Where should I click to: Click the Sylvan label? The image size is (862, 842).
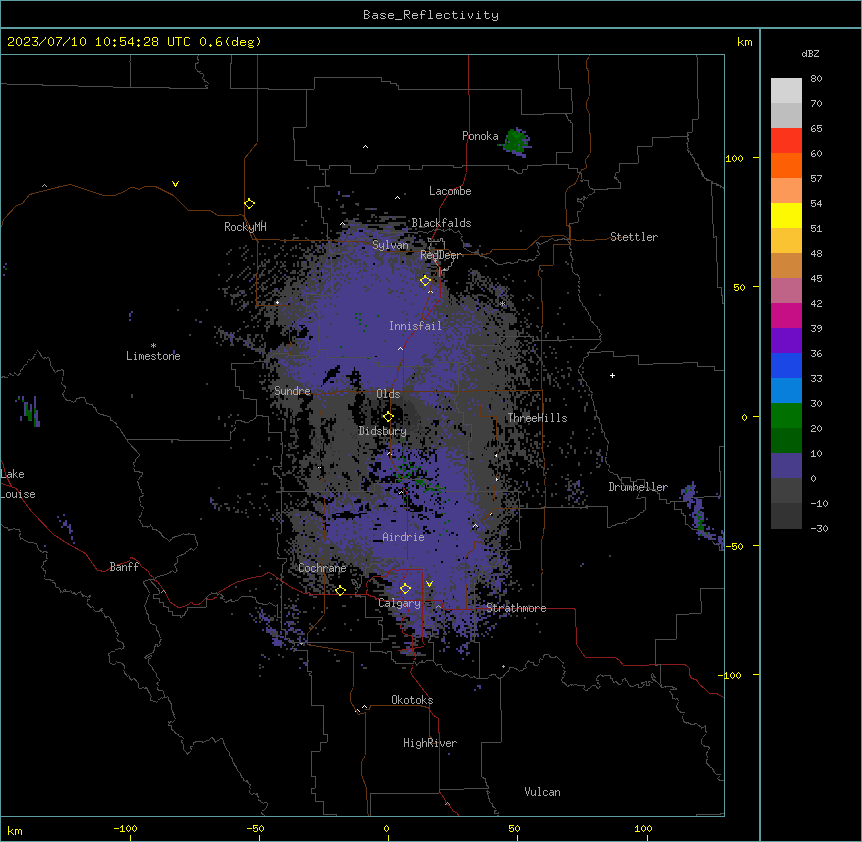tap(390, 245)
